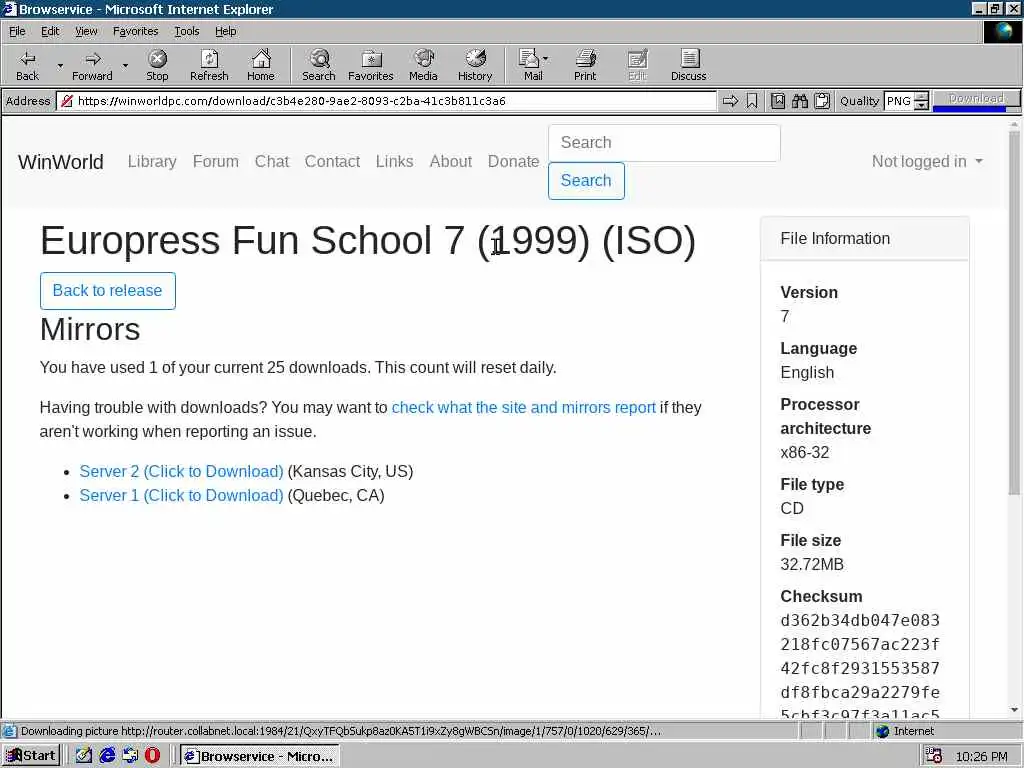
Task: Download from Server 2 (Kansas City) link
Action: pyautogui.click(x=182, y=472)
